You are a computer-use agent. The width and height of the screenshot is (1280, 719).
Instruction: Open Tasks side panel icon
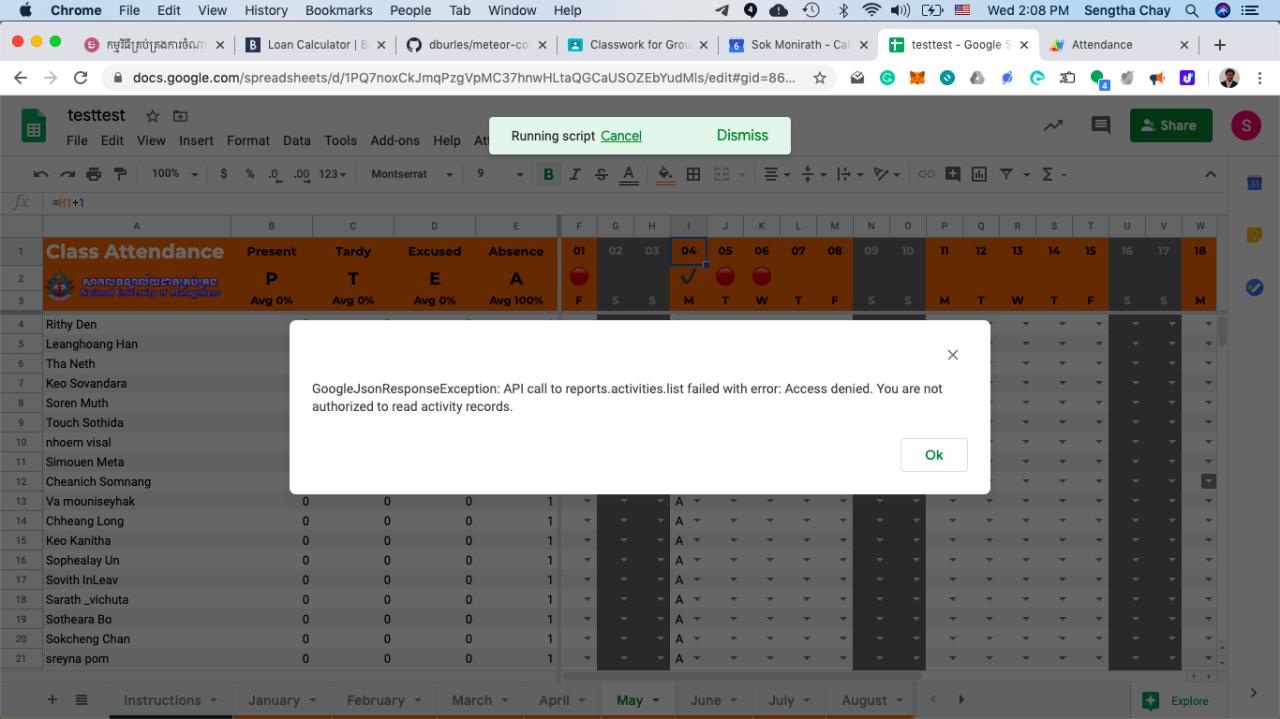[x=1255, y=287]
